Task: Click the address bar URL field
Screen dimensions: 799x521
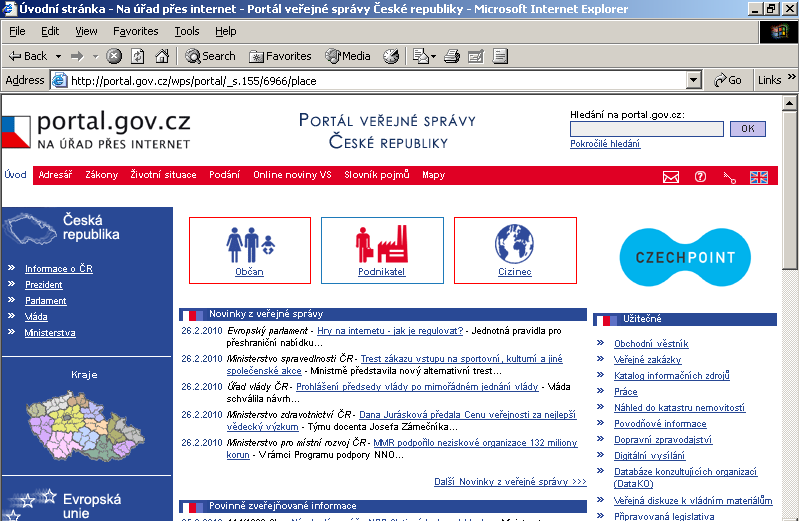Action: pyautogui.click(x=378, y=81)
